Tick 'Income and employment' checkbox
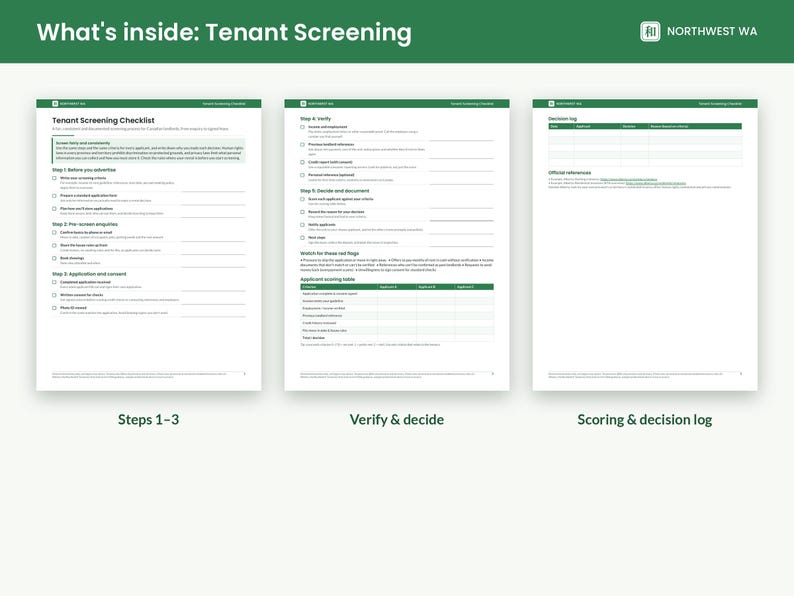794x596 pixels. coord(302,127)
